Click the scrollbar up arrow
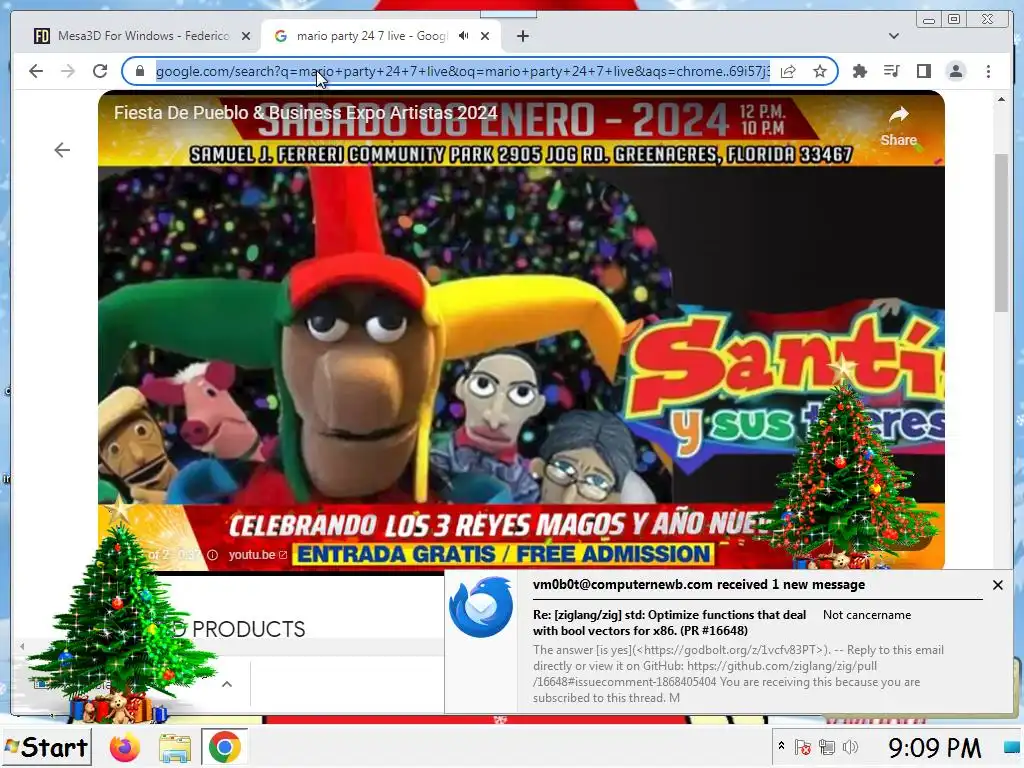 point(1001,100)
